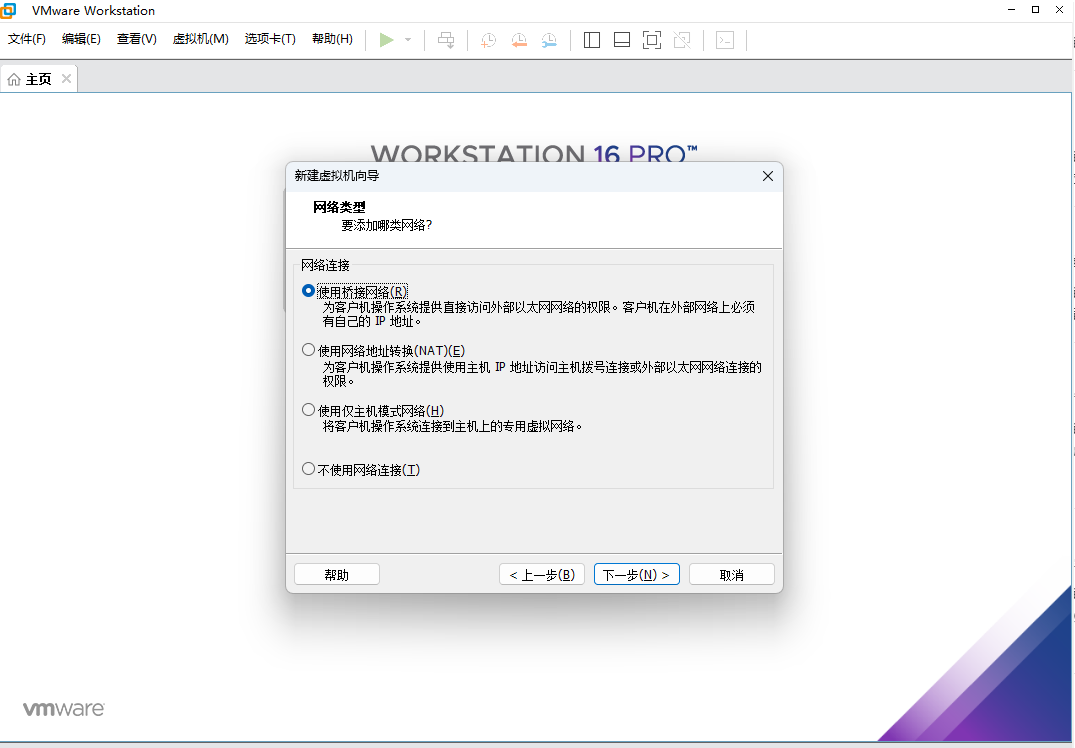Maximize the VMware Workstation window

pyautogui.click(x=1035, y=10)
